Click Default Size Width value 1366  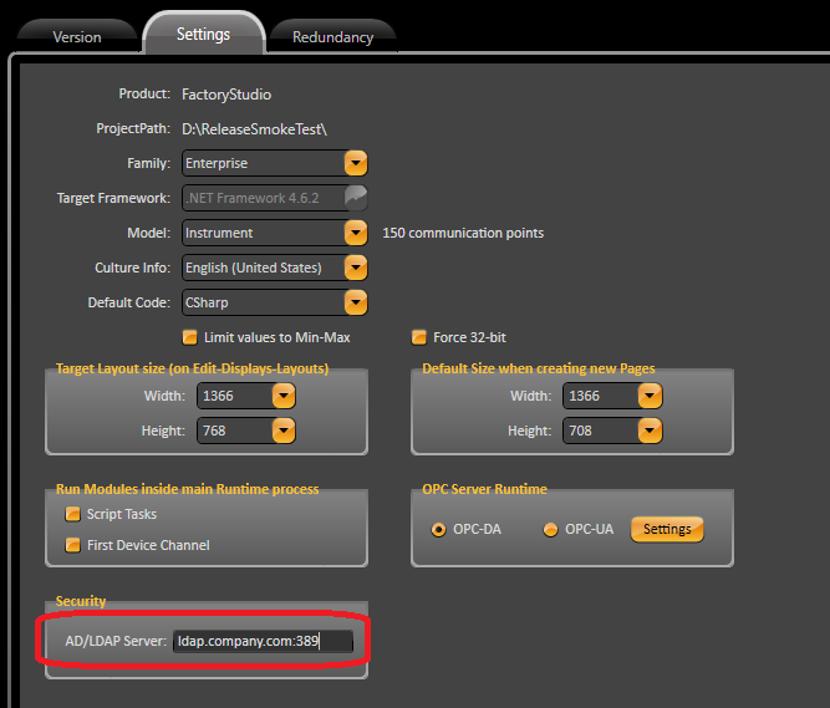pyautogui.click(x=584, y=396)
